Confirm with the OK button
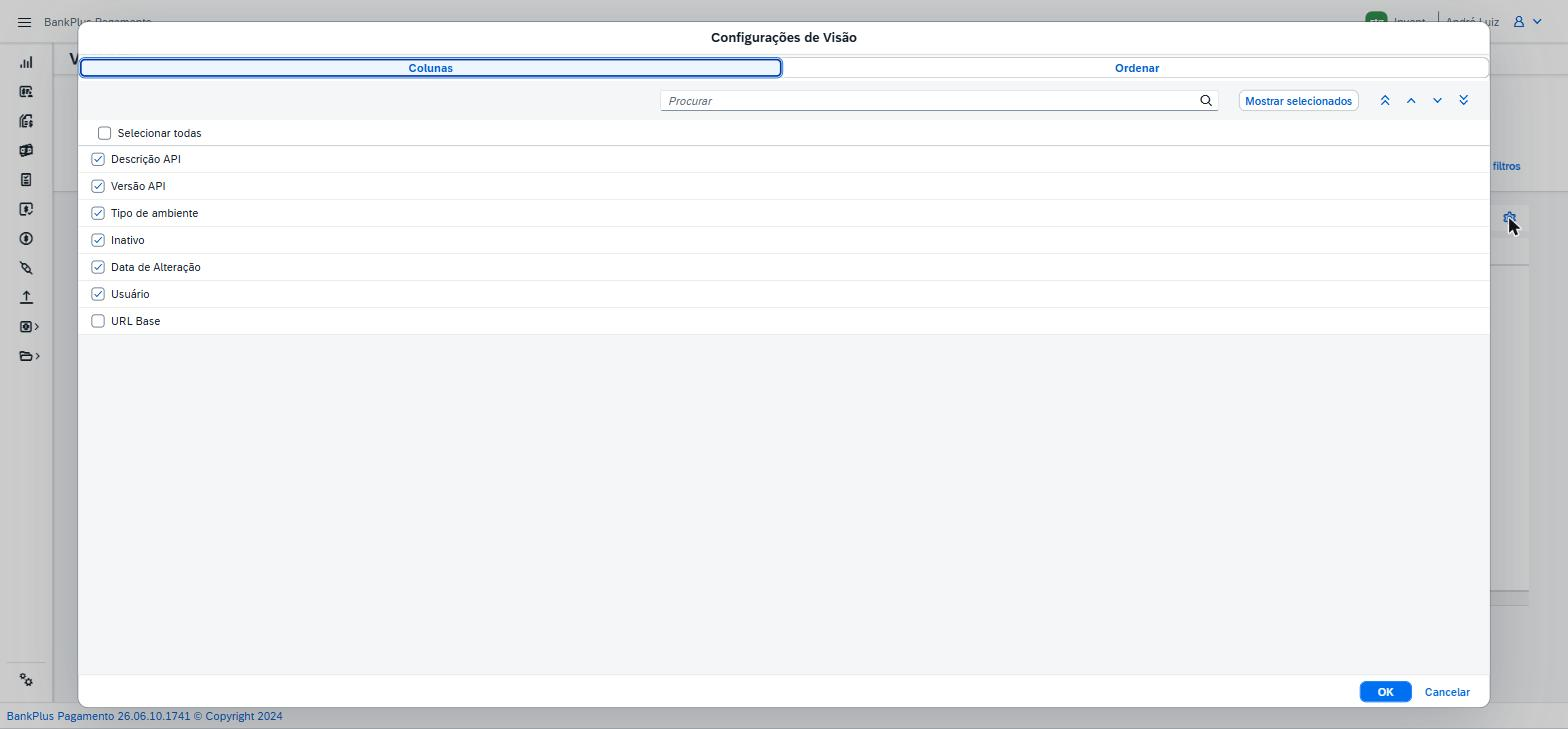Screen dimensions: 1568x729 tap(1385, 692)
